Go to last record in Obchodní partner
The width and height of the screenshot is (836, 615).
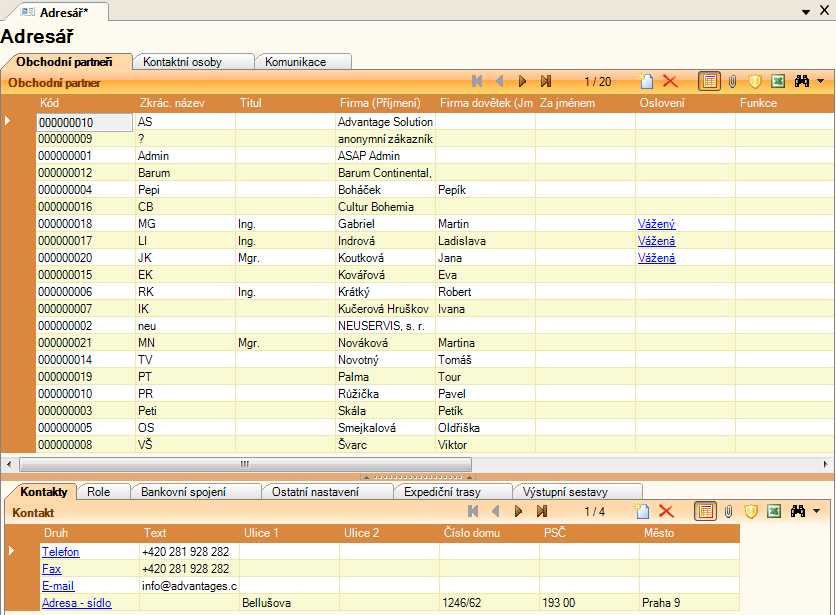[546, 81]
